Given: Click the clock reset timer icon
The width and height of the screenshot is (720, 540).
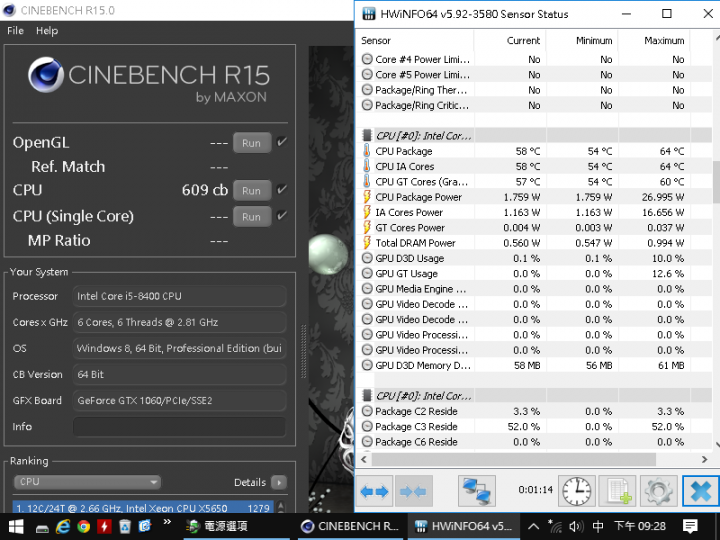Looking at the screenshot, I should [577, 491].
